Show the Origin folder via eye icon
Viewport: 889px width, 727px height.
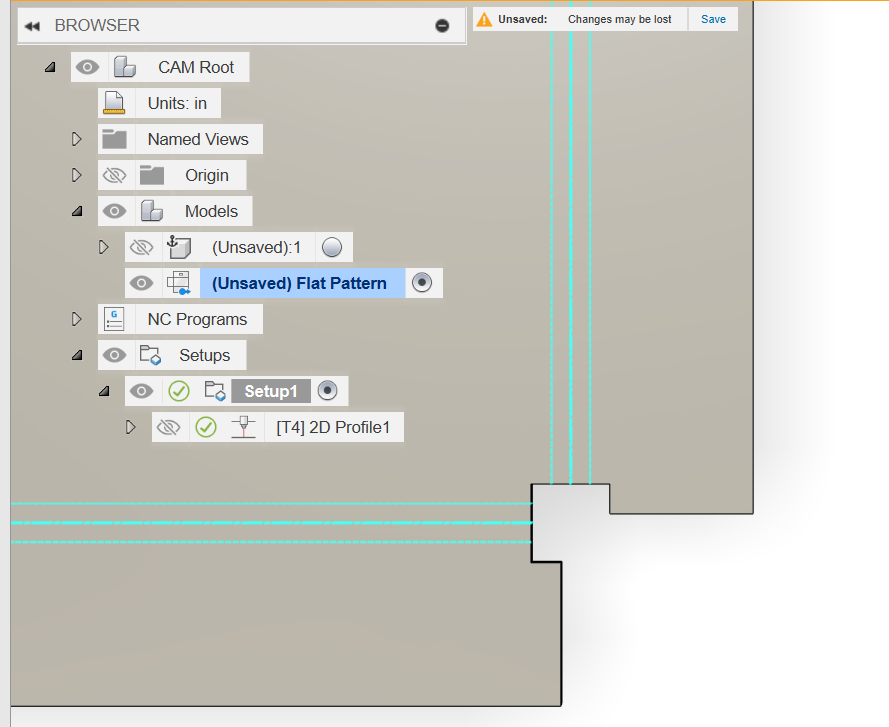pyautogui.click(x=115, y=175)
